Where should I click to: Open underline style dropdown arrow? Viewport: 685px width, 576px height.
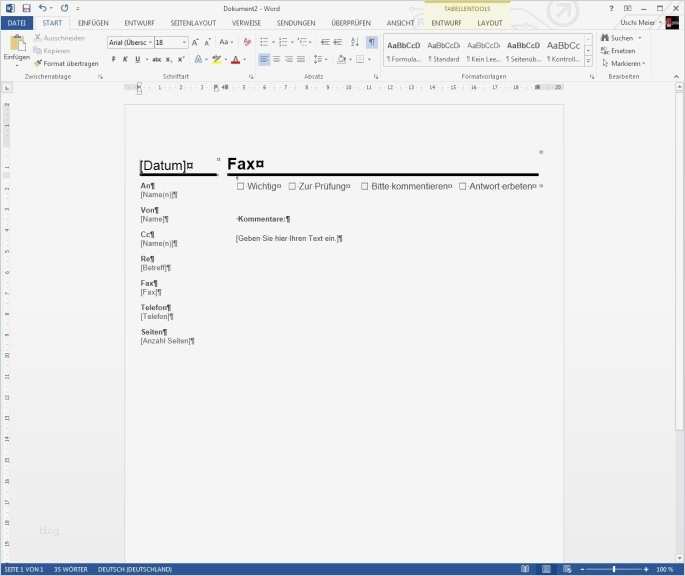147,59
